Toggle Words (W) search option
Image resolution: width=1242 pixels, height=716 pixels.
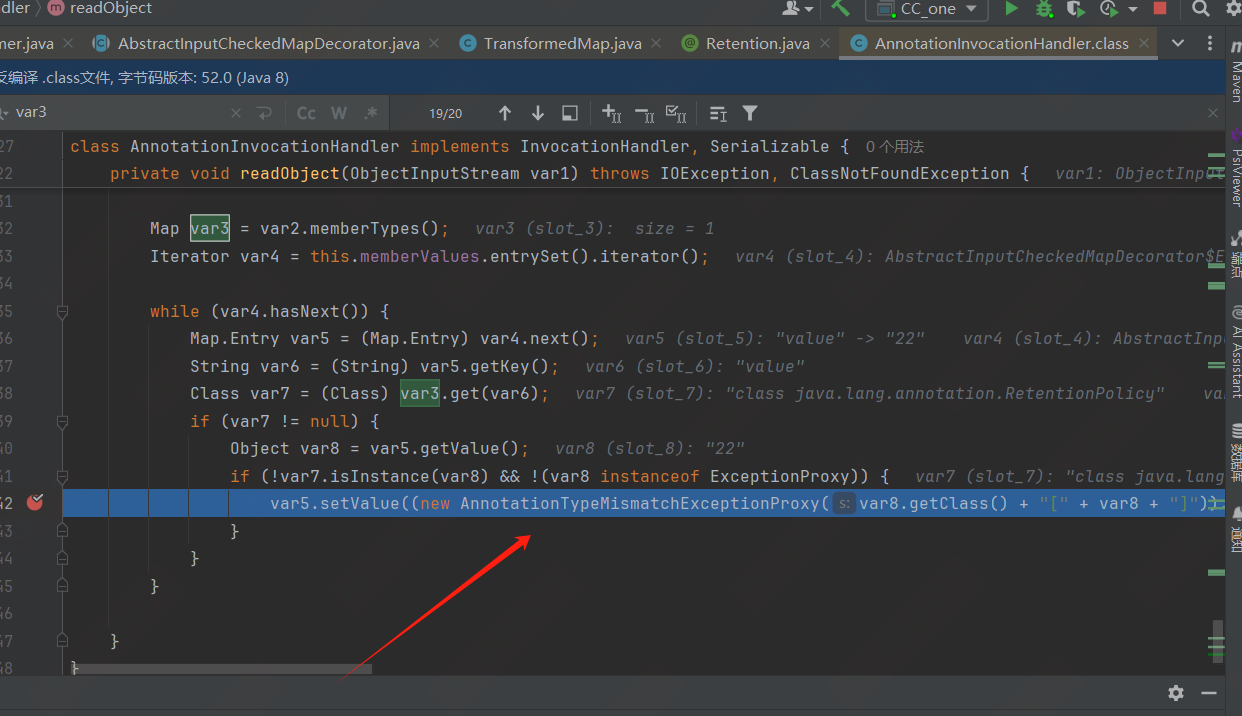[339, 113]
